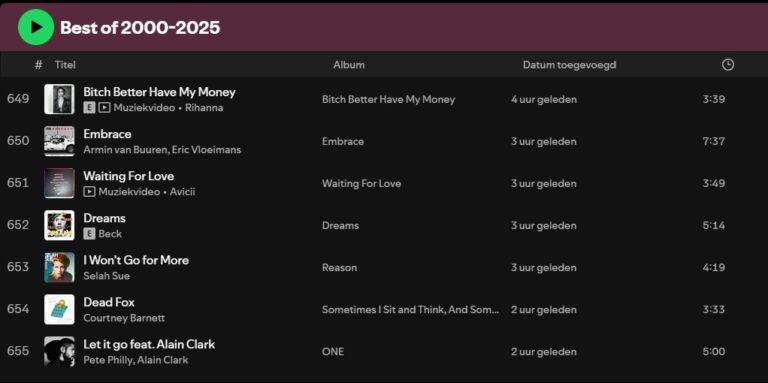The width and height of the screenshot is (768, 383).
Task: Open the Let it go cover thumbnail
Action: (x=59, y=352)
